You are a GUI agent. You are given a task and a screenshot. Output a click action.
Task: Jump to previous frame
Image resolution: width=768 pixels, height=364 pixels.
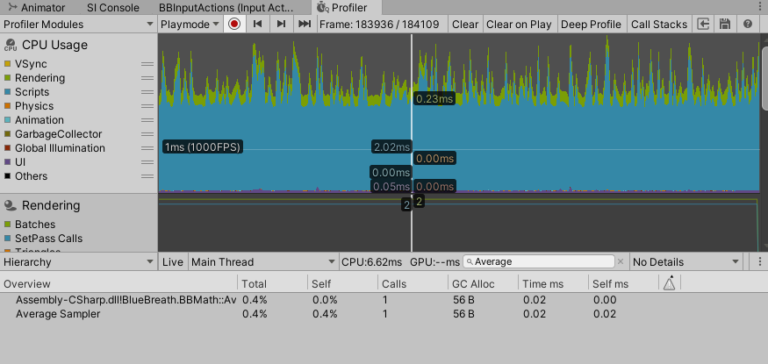pos(258,24)
